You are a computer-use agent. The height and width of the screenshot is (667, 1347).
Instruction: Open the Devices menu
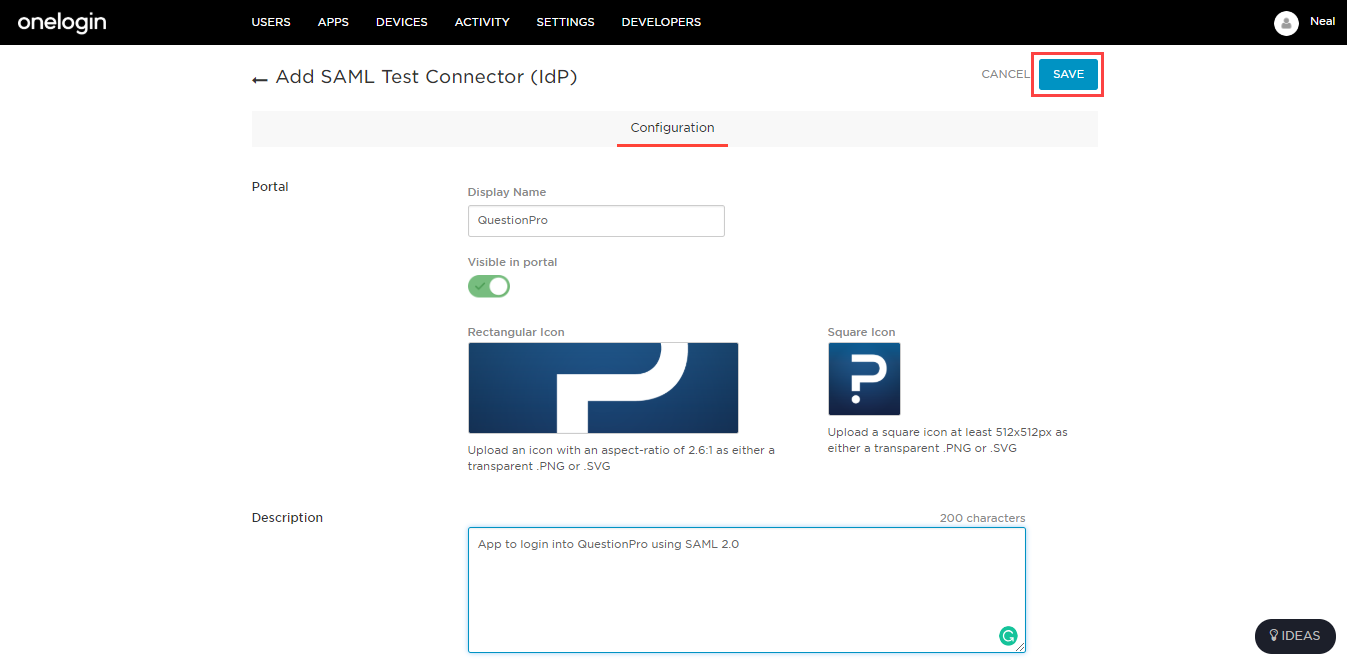402,22
